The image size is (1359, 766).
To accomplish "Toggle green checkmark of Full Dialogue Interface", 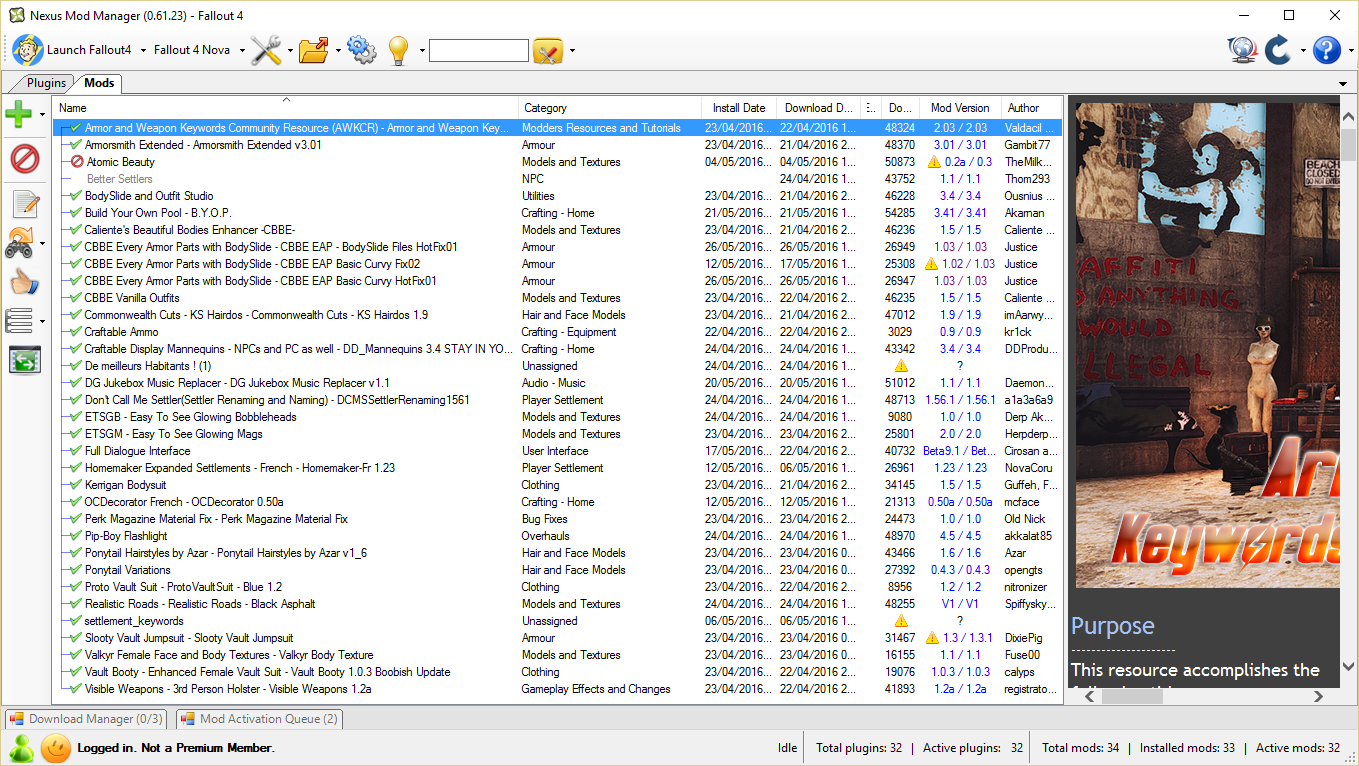I will tap(76, 451).
